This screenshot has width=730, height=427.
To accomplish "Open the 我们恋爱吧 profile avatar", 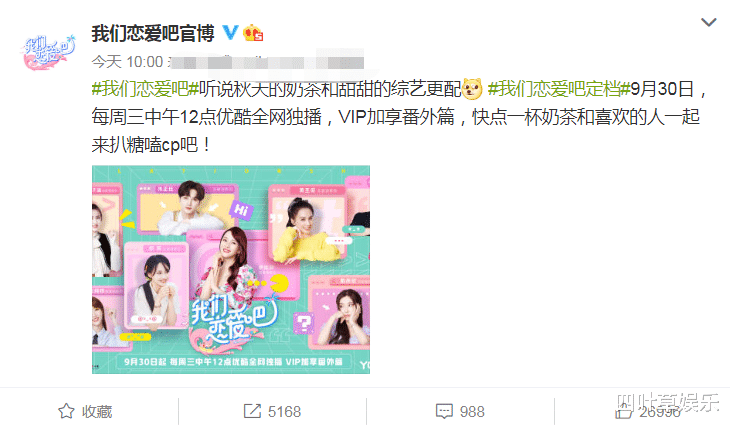I will [x=47, y=51].
